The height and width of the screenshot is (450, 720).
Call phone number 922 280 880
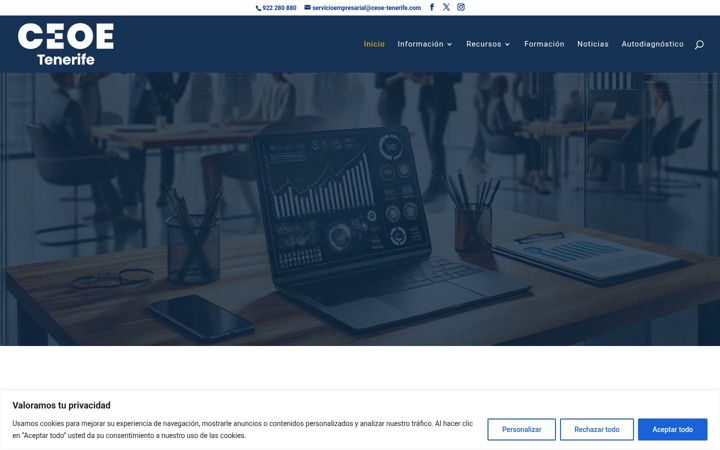[279, 8]
